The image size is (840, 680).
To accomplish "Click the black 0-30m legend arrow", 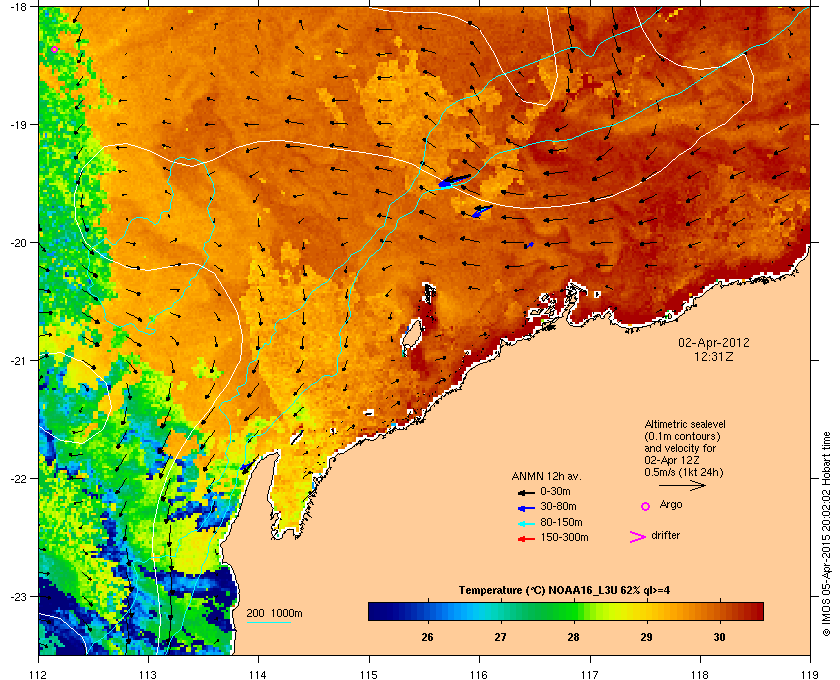I will point(526,492).
